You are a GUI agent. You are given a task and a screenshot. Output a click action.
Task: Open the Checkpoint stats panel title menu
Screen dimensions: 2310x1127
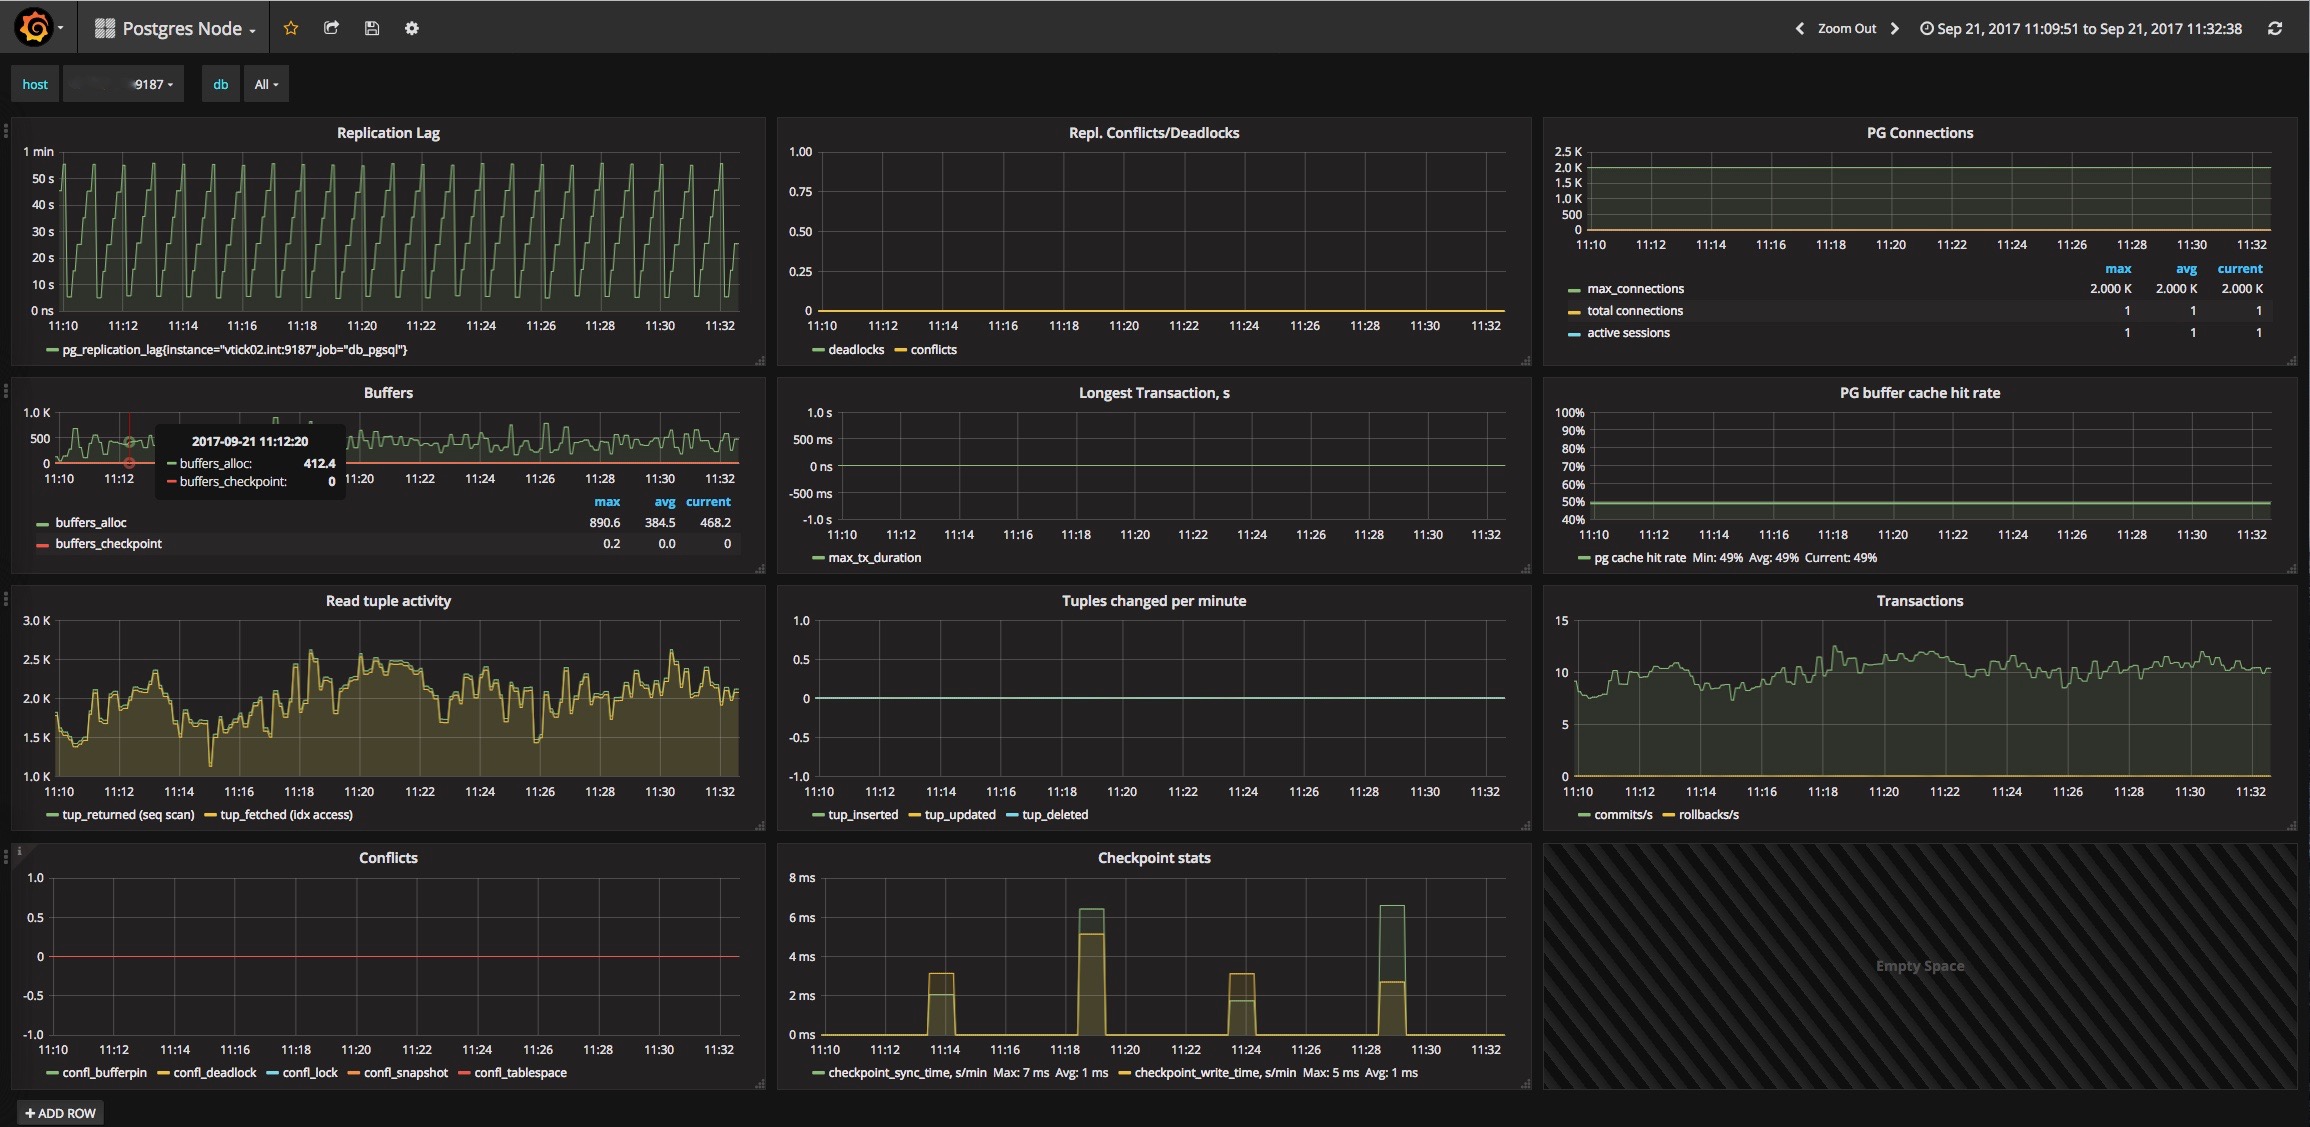coord(1153,858)
